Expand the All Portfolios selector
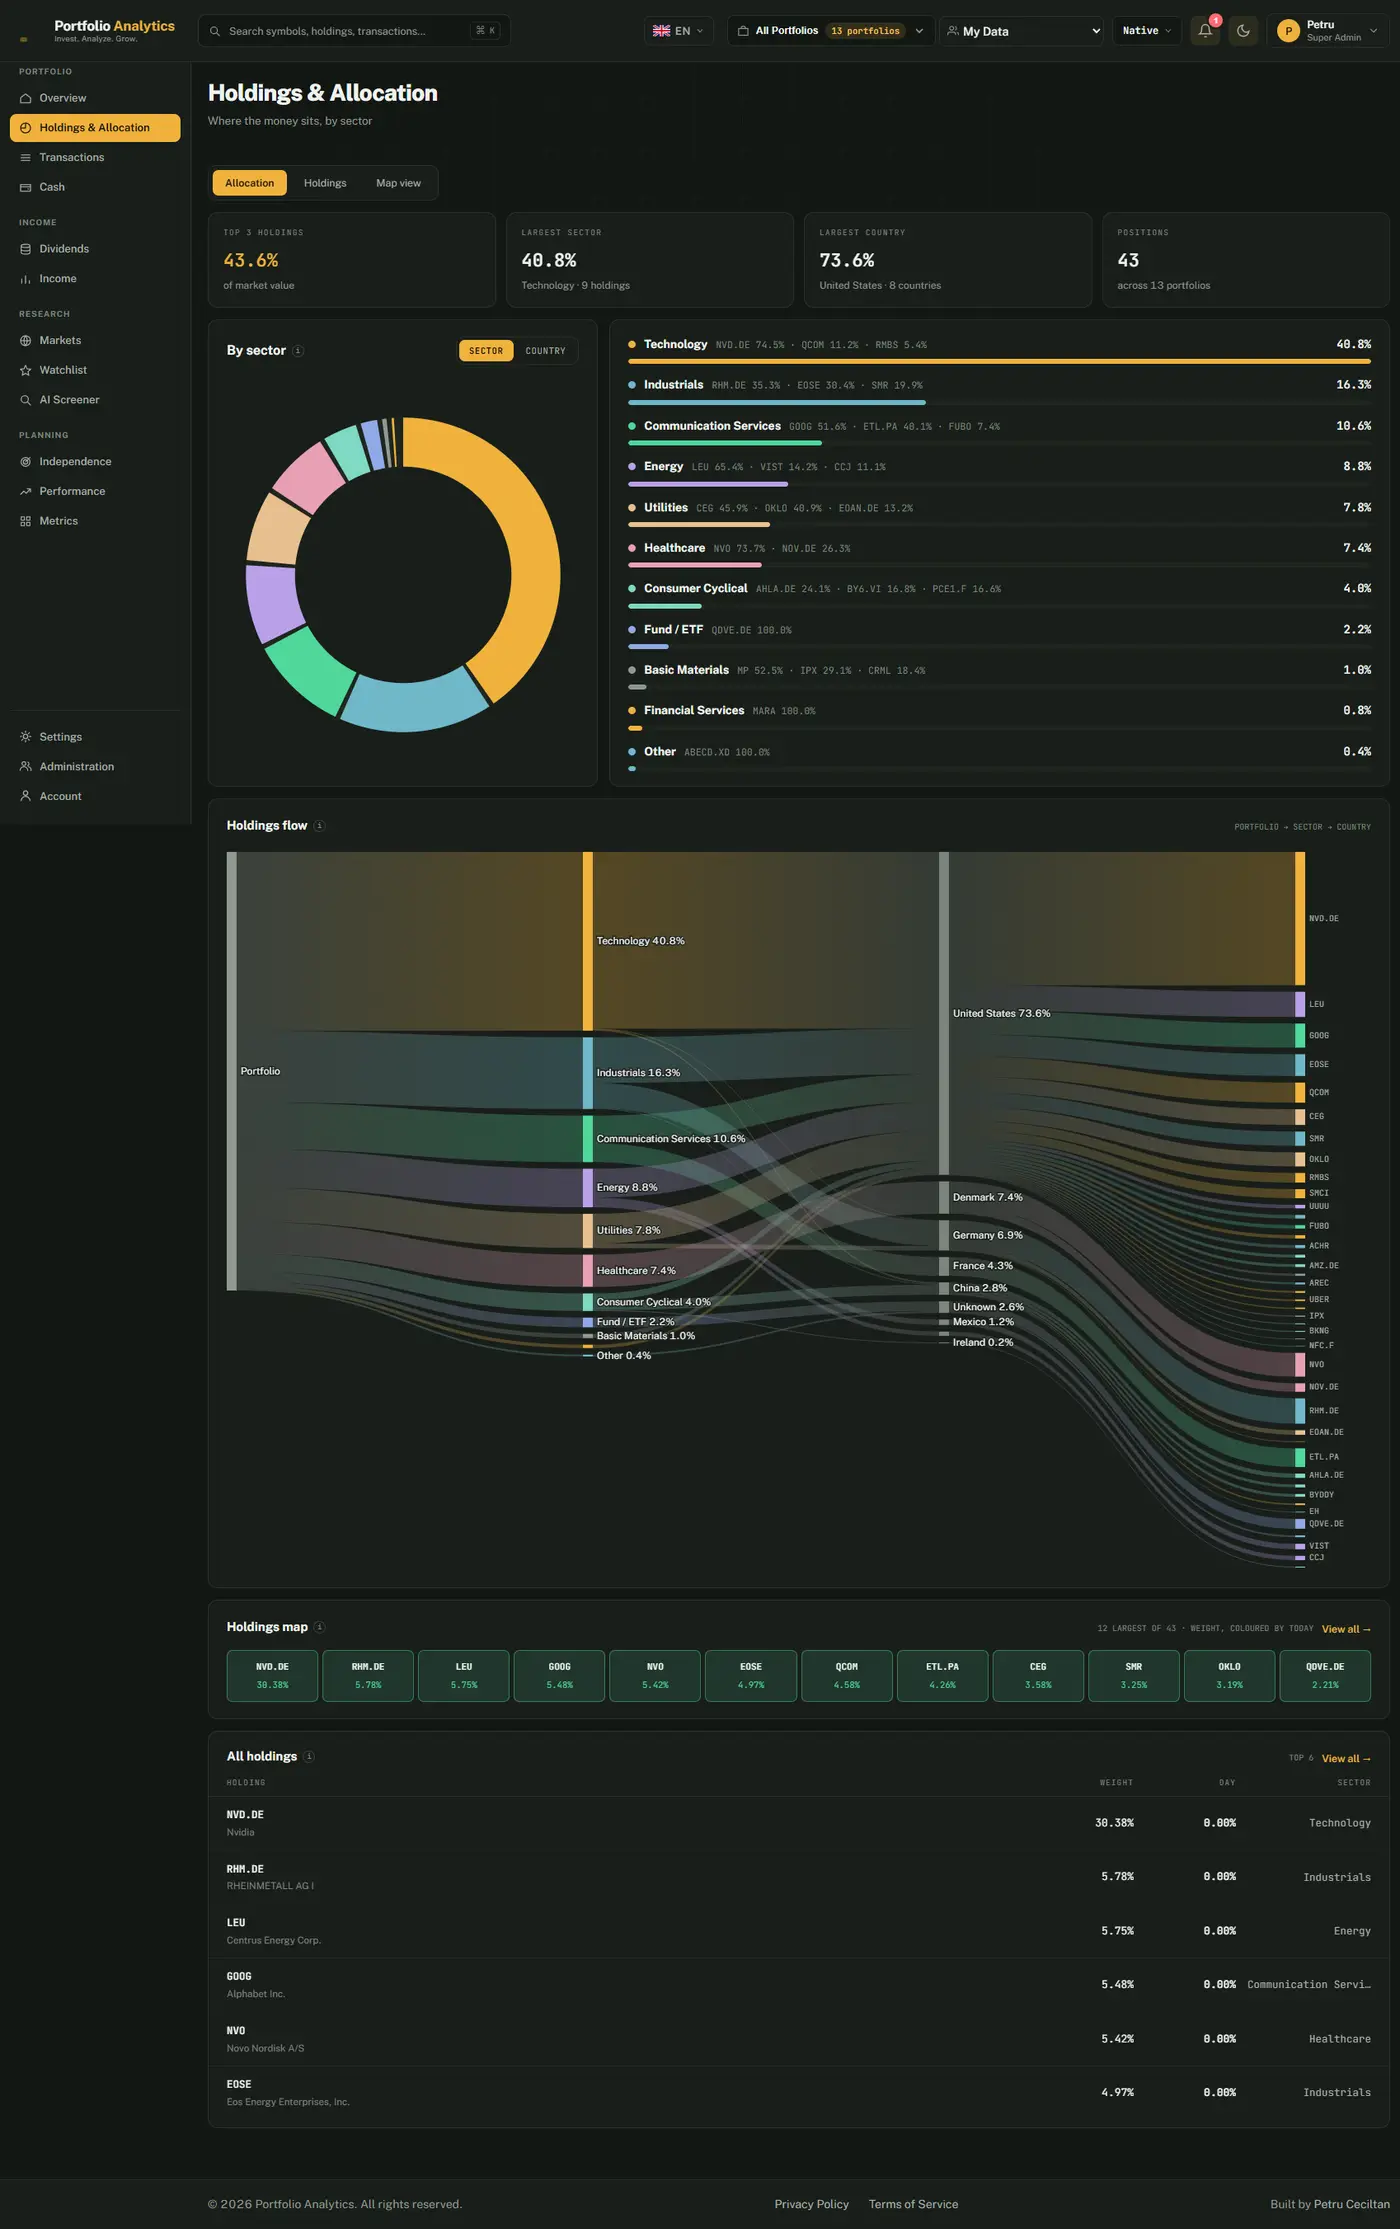This screenshot has height=2229, width=1400. click(x=830, y=31)
